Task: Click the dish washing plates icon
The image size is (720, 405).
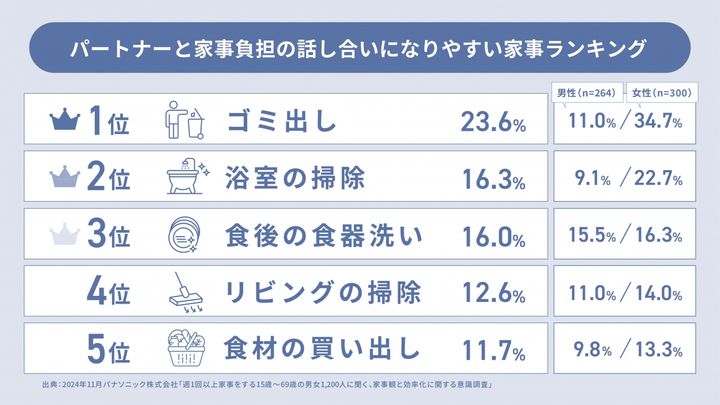Action: [183, 237]
